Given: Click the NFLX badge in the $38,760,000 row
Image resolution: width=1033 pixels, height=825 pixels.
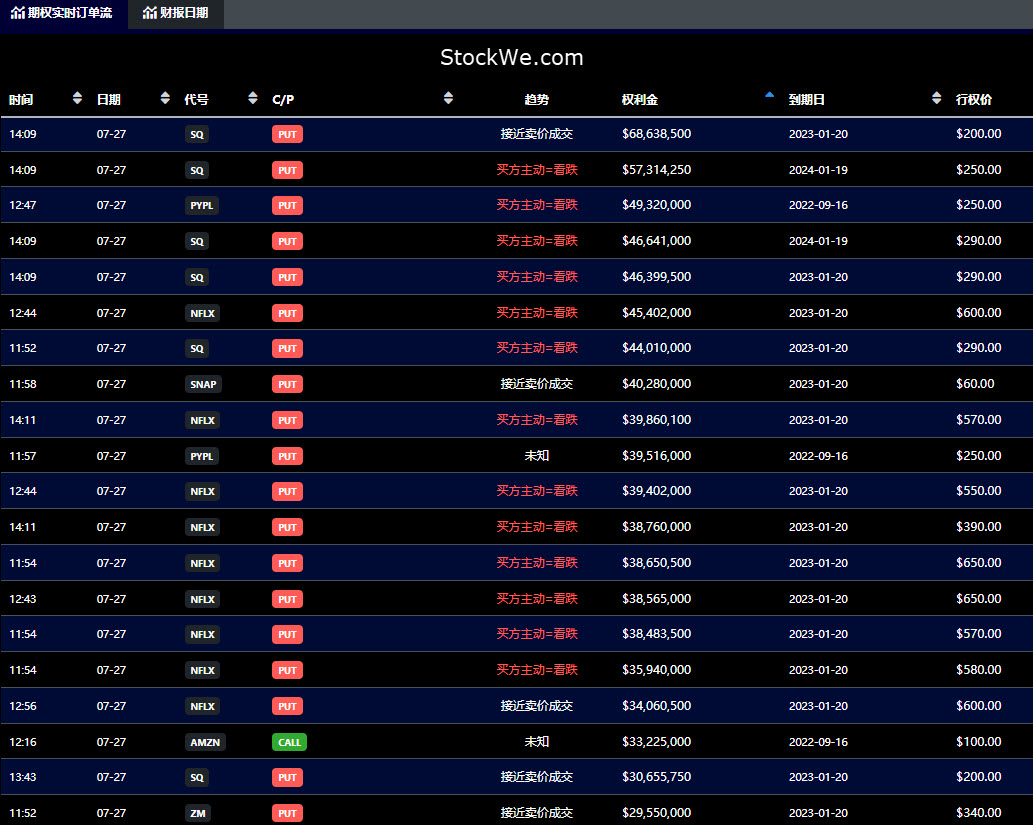Looking at the screenshot, I should coord(202,527).
